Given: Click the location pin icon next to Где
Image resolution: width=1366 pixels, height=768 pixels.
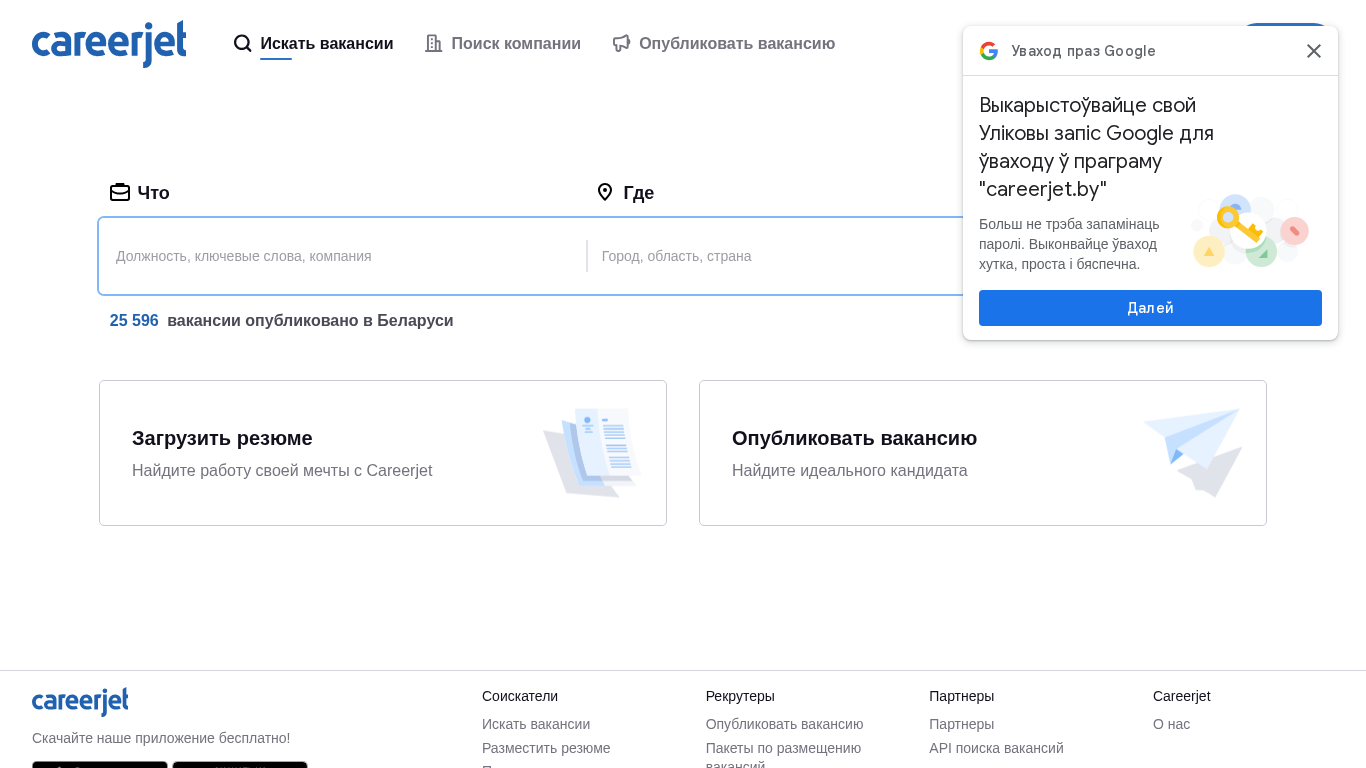Looking at the screenshot, I should (x=605, y=192).
